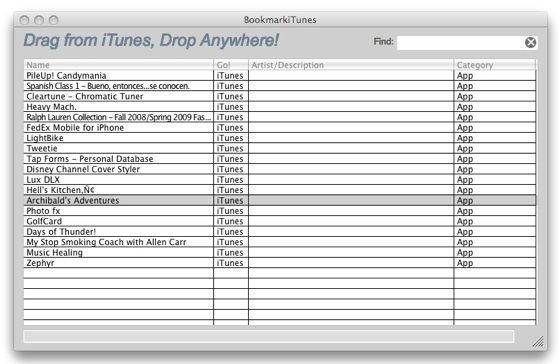Select the Ralph Lauren Collection entry
Image resolution: width=560 pixels, height=364 pixels.
click(280, 117)
